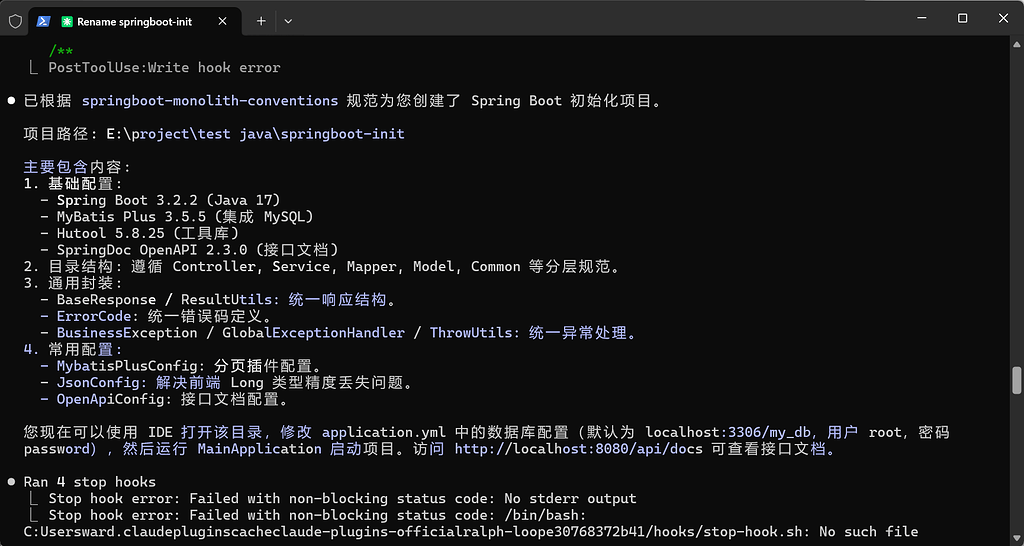Open the http://localhost:8080/api/docs link
Viewport: 1024px width, 546px height.
(x=577, y=449)
